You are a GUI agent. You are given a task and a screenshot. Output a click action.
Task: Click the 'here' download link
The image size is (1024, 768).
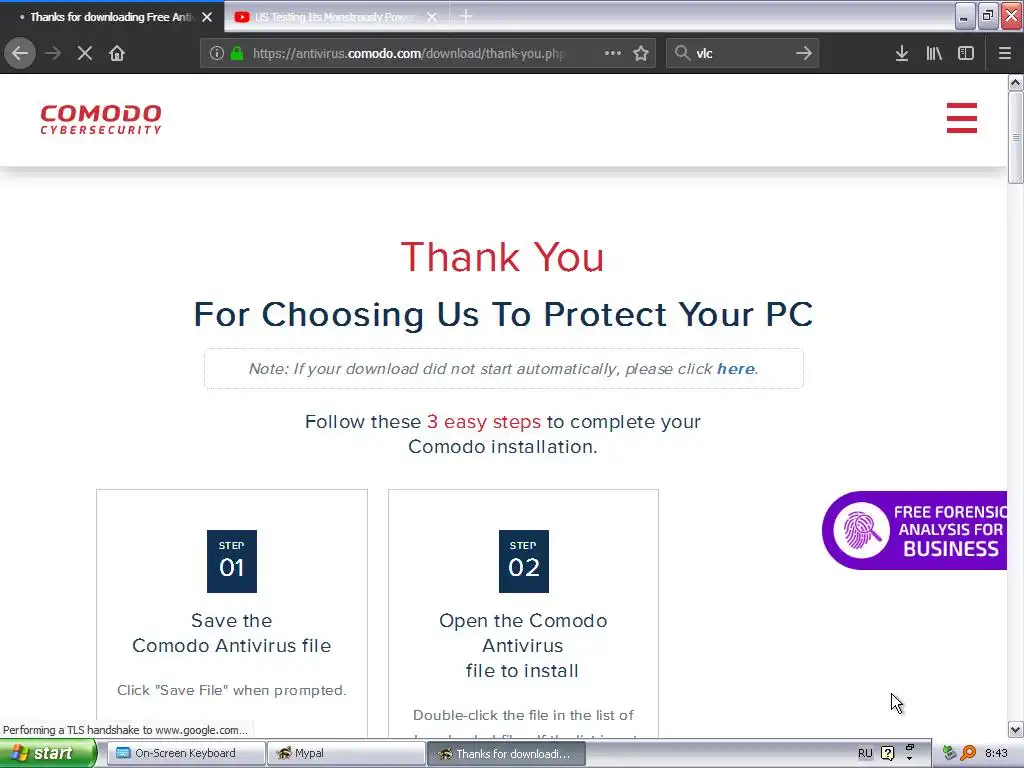736,369
